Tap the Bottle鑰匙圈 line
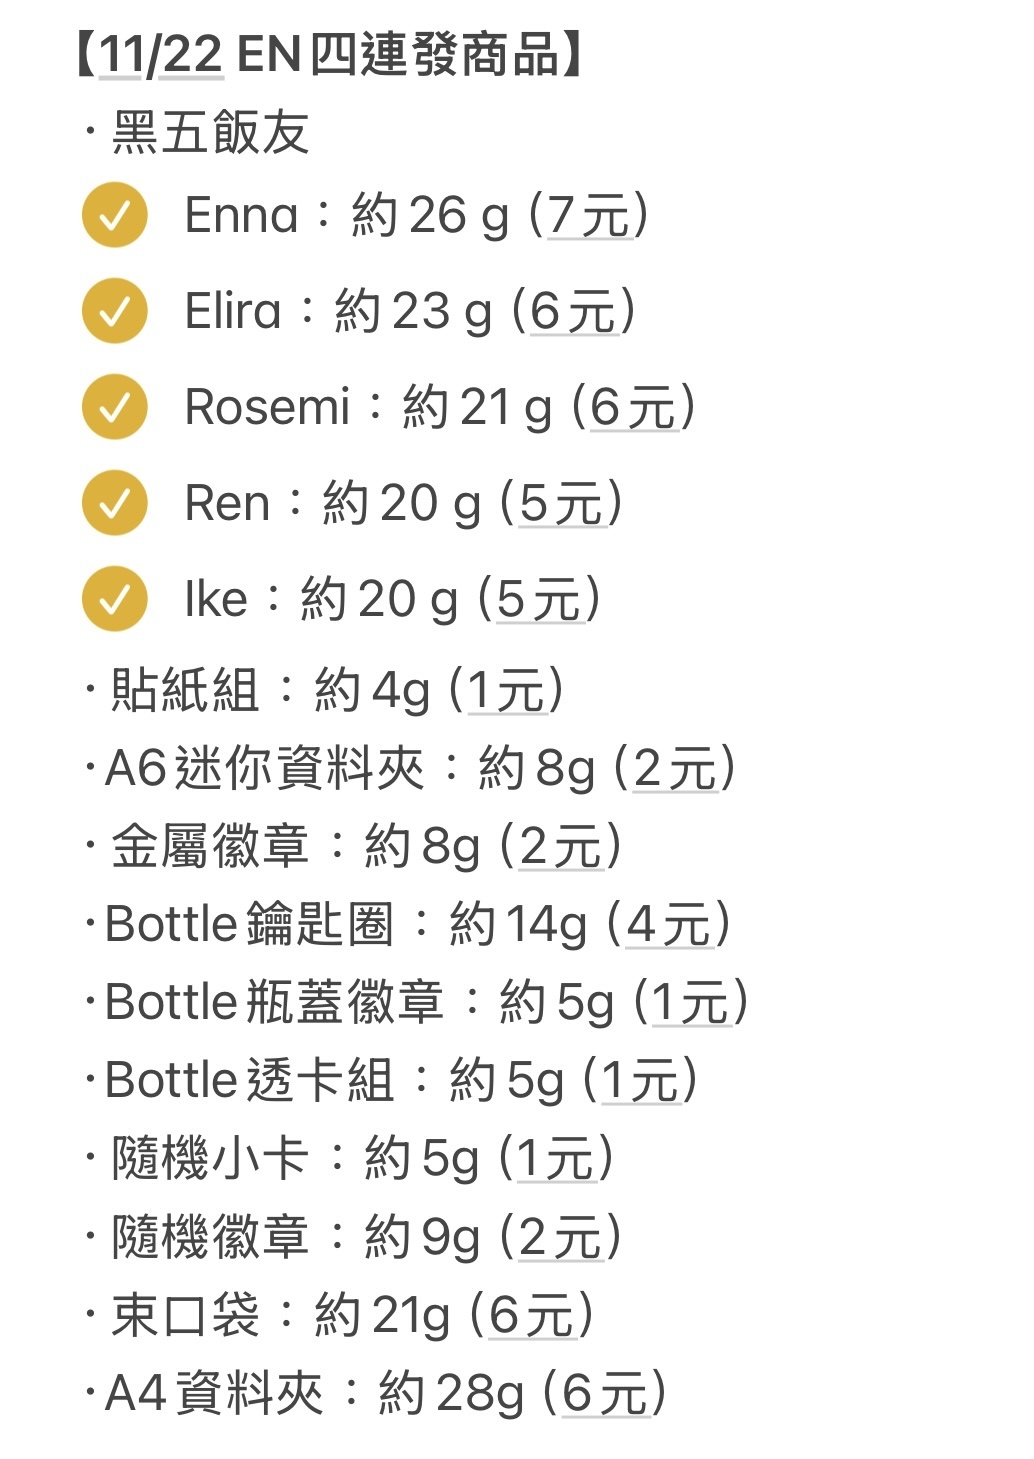Image resolution: width=1034 pixels, height=1459 pixels. tap(409, 924)
